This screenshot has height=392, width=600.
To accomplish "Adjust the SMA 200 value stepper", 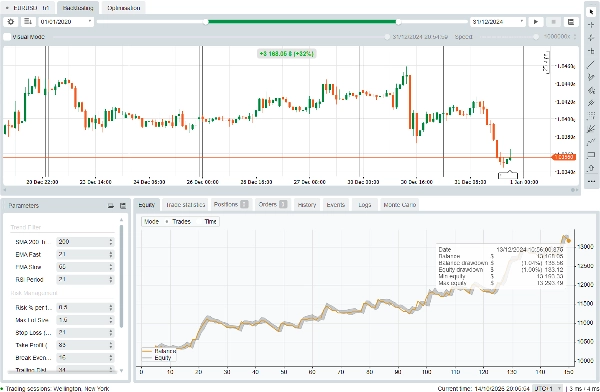I will click(x=111, y=242).
